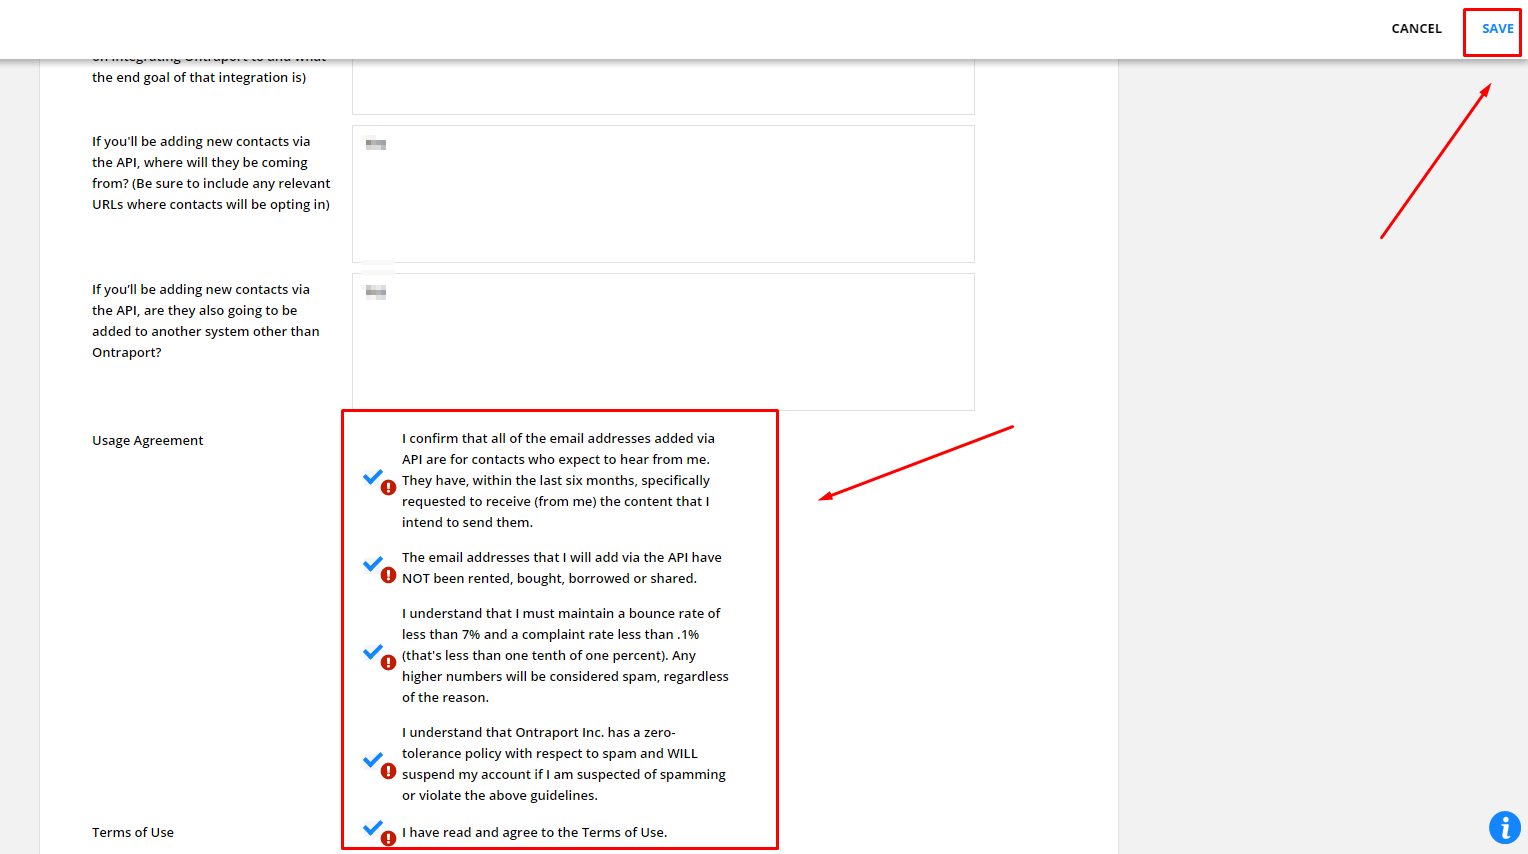The height and width of the screenshot is (854, 1528).
Task: Toggle checkbox confirming contacts expect to hear from me
Action: point(373,477)
